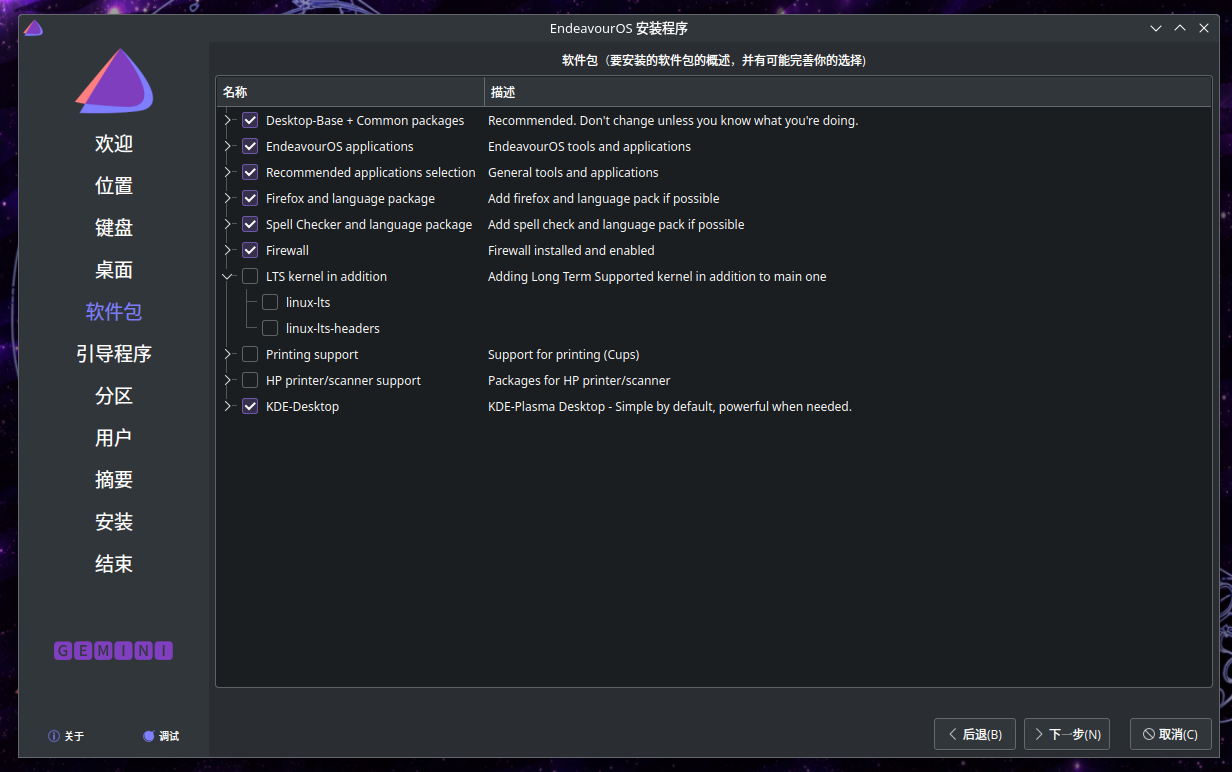This screenshot has width=1232, height=772.
Task: Click 'Recommended. Don't change unless you know' description
Action: [673, 120]
